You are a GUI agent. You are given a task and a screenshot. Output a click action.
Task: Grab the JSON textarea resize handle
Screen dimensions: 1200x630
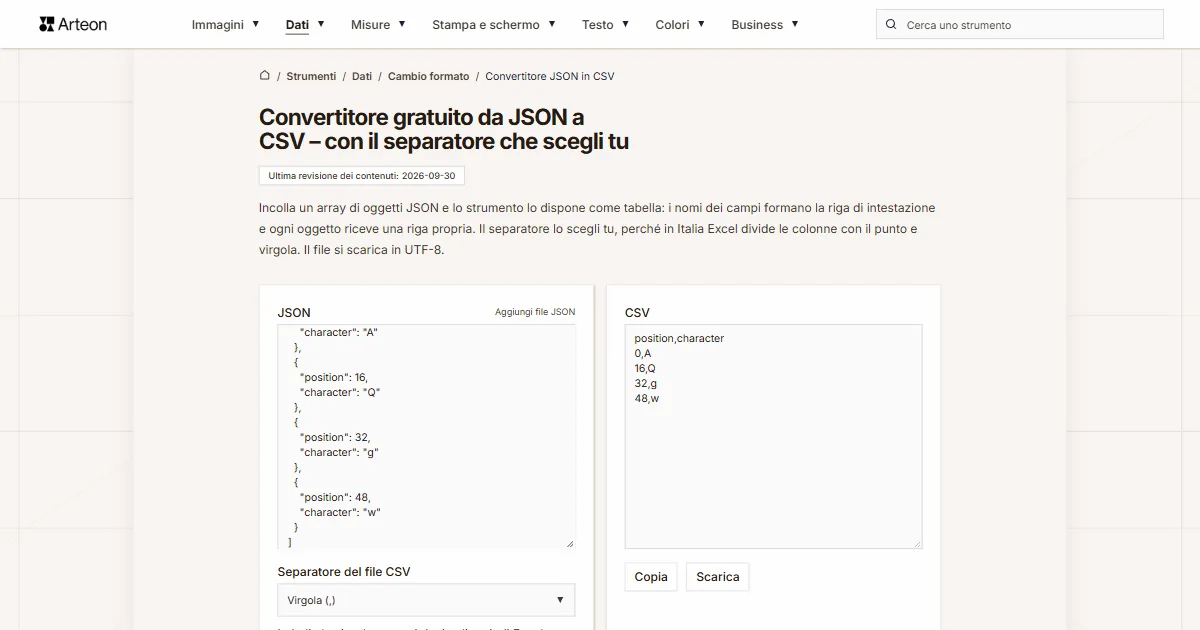[570, 543]
